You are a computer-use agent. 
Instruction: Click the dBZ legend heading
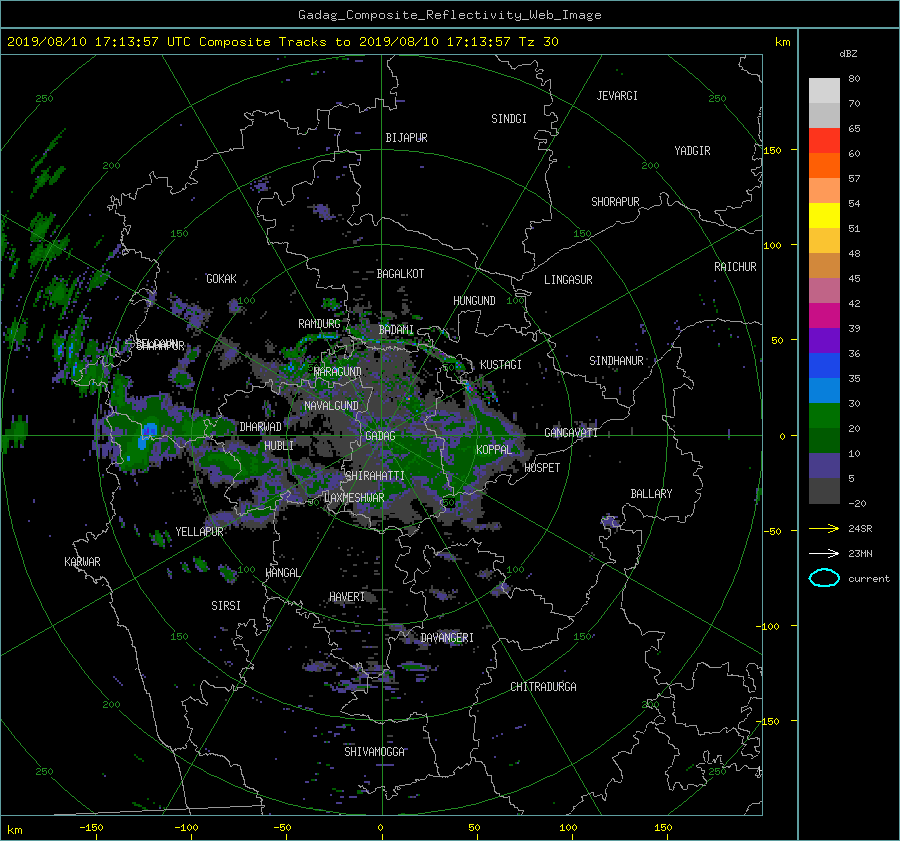(848, 54)
